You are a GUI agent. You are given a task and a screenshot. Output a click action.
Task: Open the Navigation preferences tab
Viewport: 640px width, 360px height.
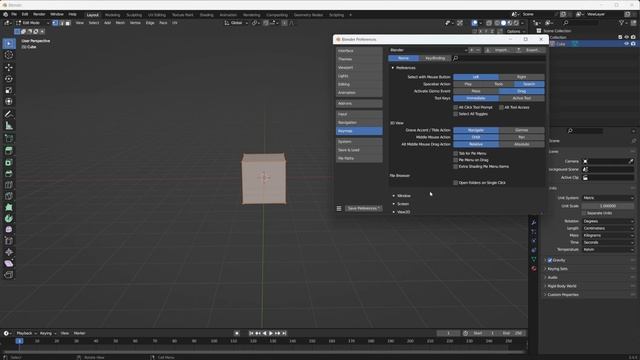359,122
